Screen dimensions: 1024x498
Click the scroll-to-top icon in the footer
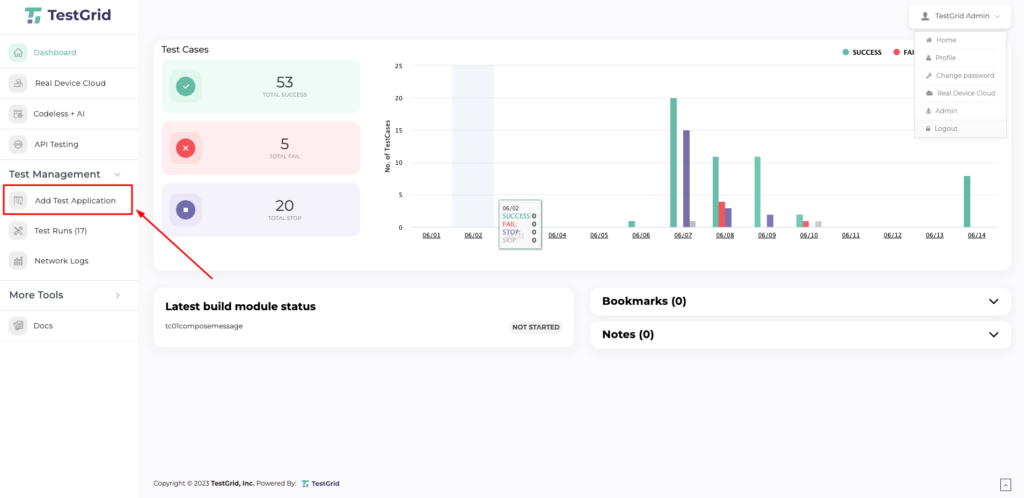point(1005,484)
